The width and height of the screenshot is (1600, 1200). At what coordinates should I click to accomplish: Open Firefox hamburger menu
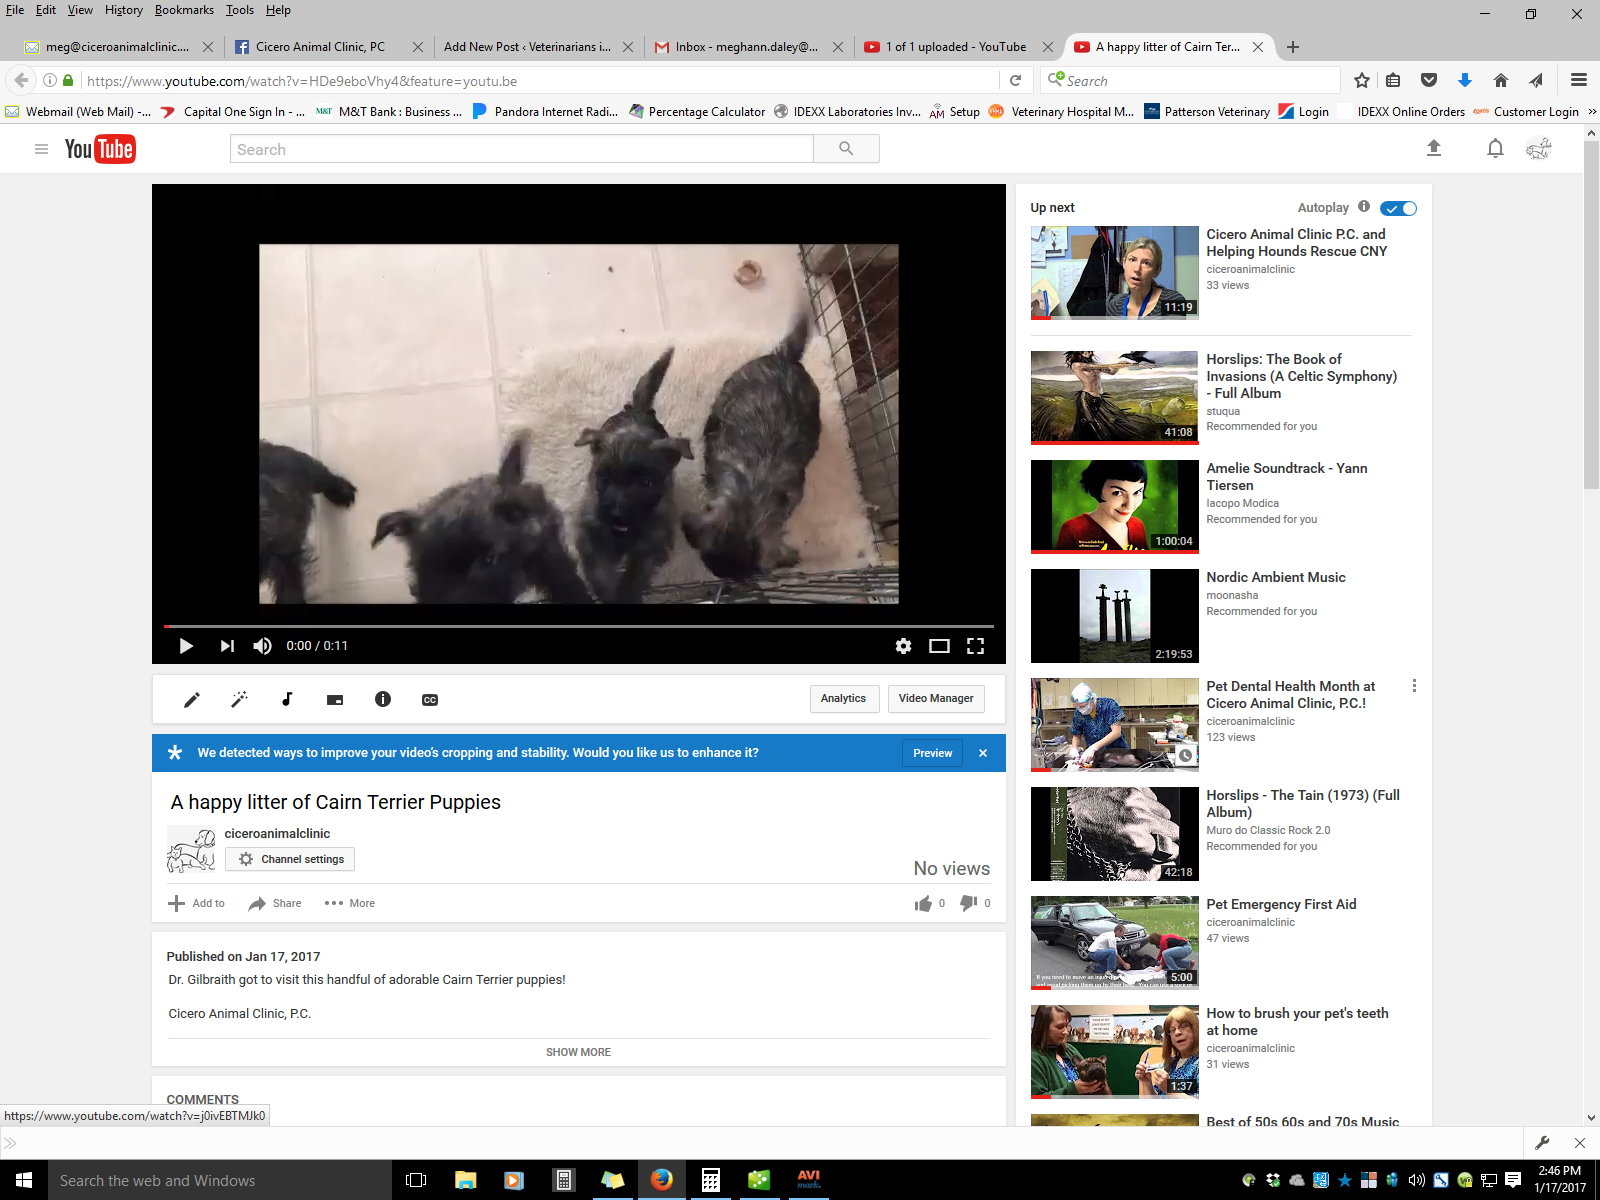1579,81
